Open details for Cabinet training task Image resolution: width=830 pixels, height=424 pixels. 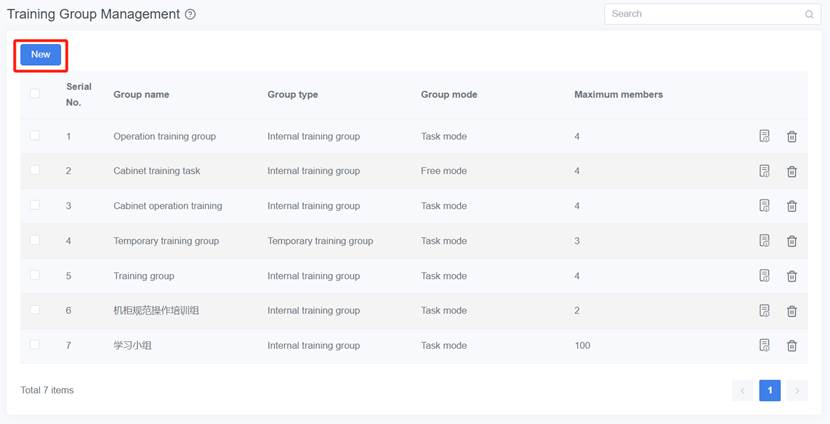(764, 171)
